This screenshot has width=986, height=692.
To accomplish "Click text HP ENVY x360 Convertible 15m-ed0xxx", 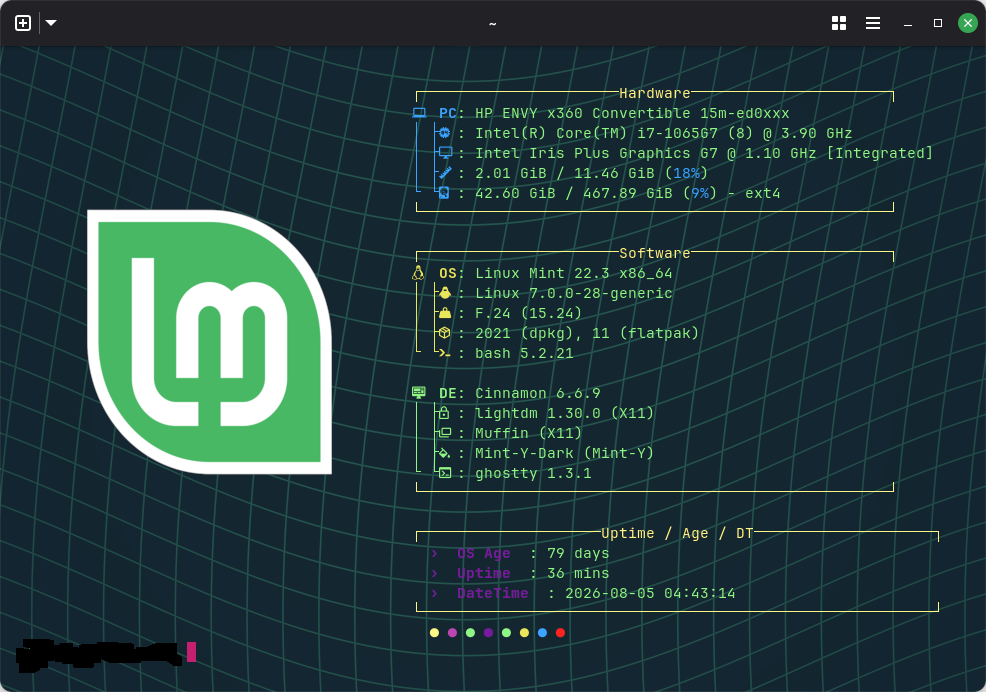I will 632,113.
